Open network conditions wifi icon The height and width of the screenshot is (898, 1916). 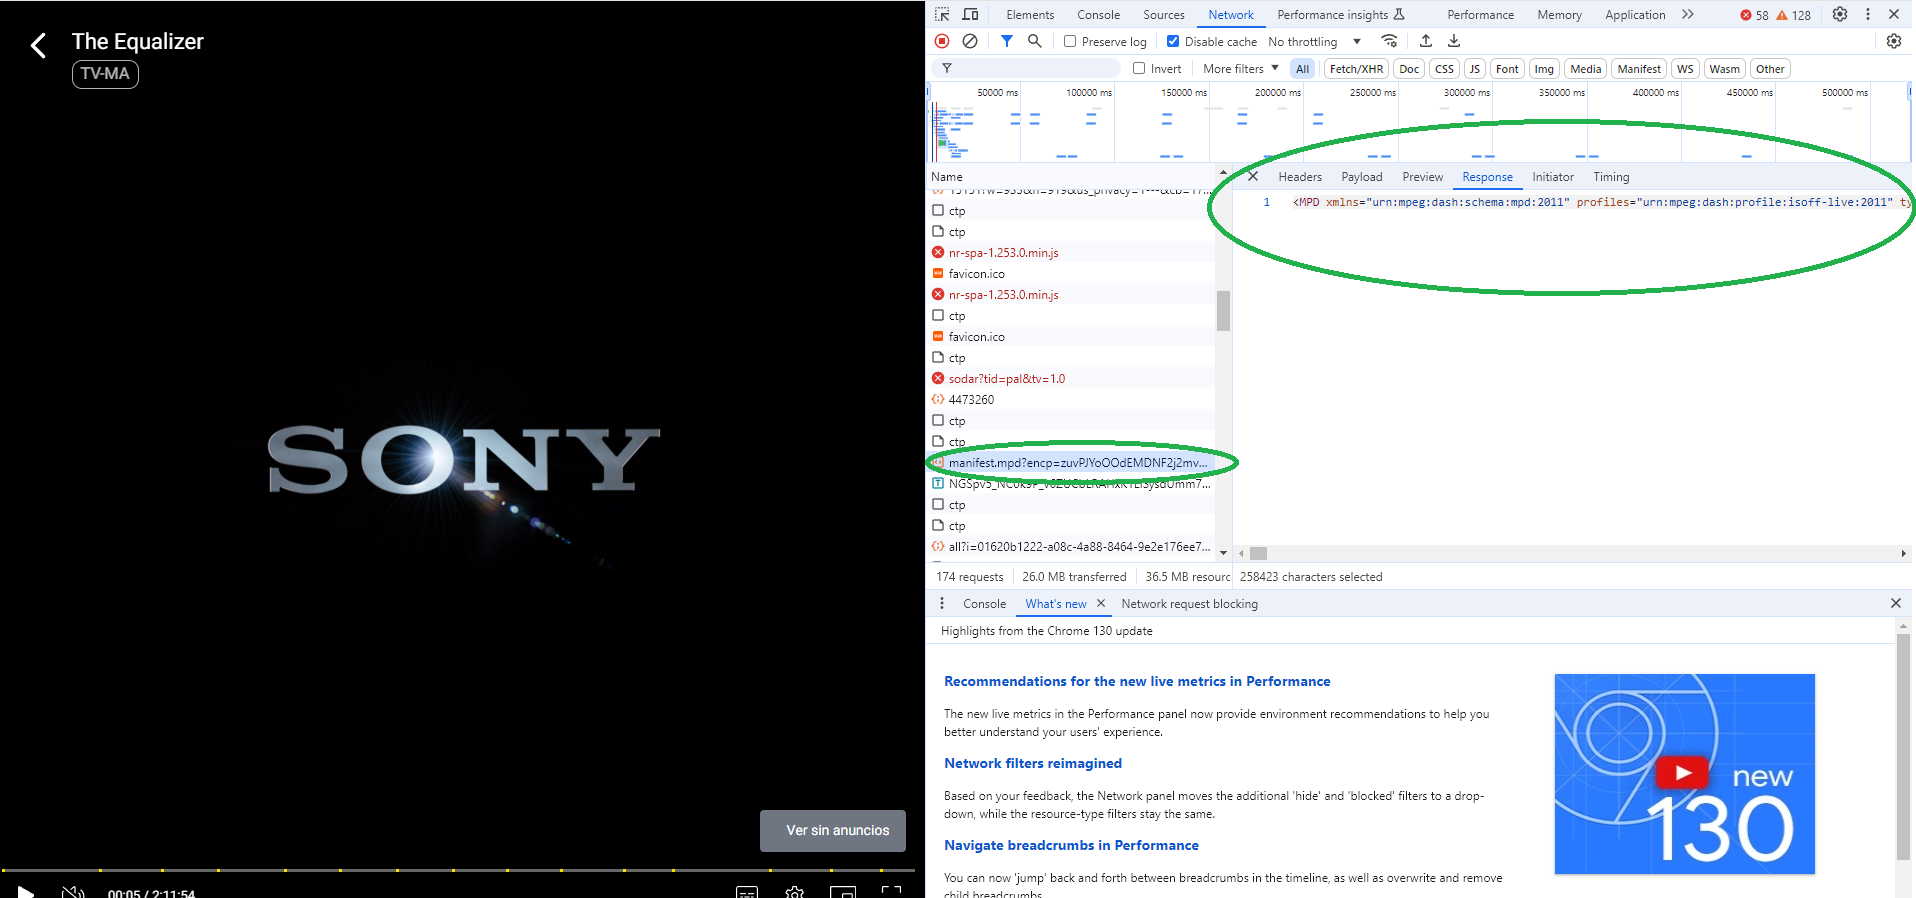[1389, 41]
